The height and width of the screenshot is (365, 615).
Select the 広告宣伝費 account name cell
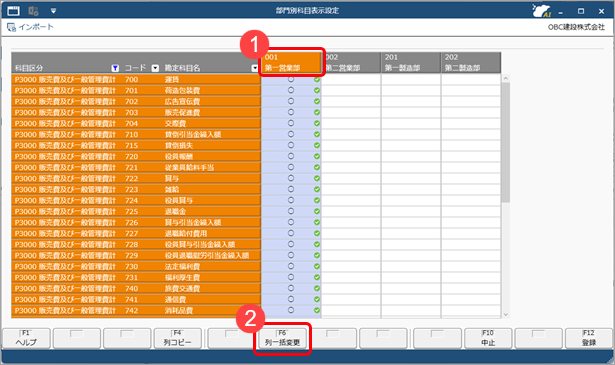coord(182,102)
